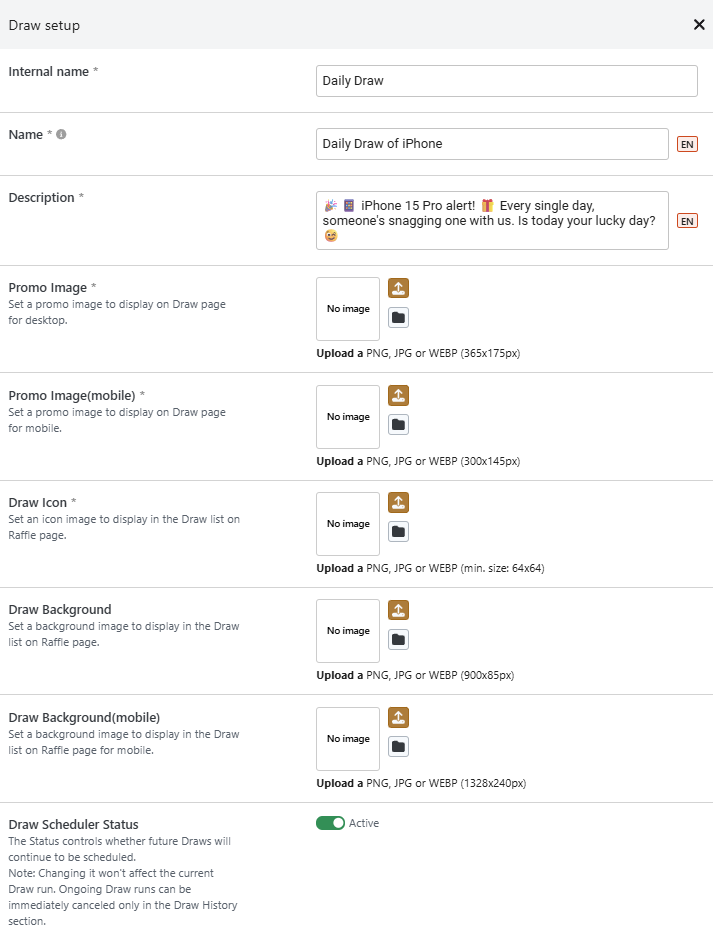
Task: Click the info icon next to Name
Action: (61, 134)
